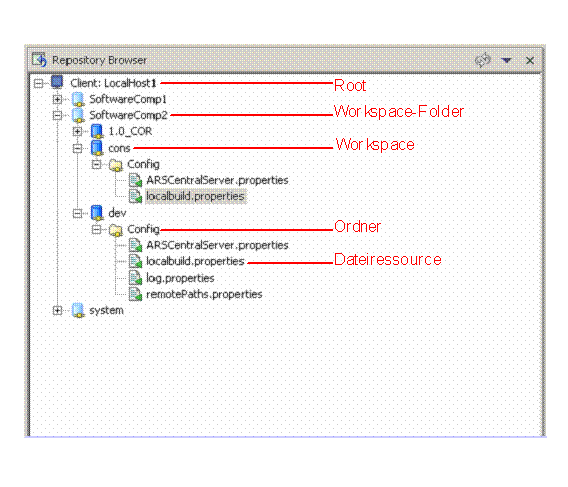Image resolution: width=568 pixels, height=487 pixels.
Task: Click the Client LocalHost1 computer icon
Action: pyautogui.click(x=57, y=82)
